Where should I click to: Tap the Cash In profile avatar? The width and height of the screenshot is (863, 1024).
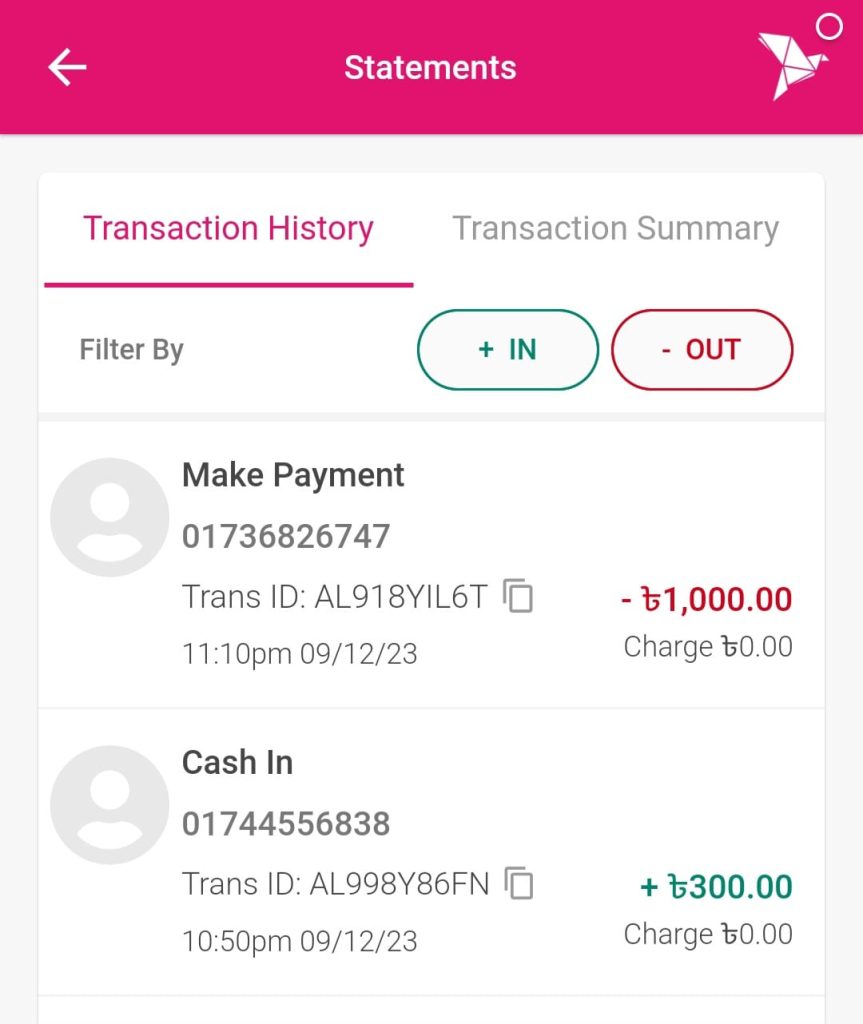coord(109,804)
